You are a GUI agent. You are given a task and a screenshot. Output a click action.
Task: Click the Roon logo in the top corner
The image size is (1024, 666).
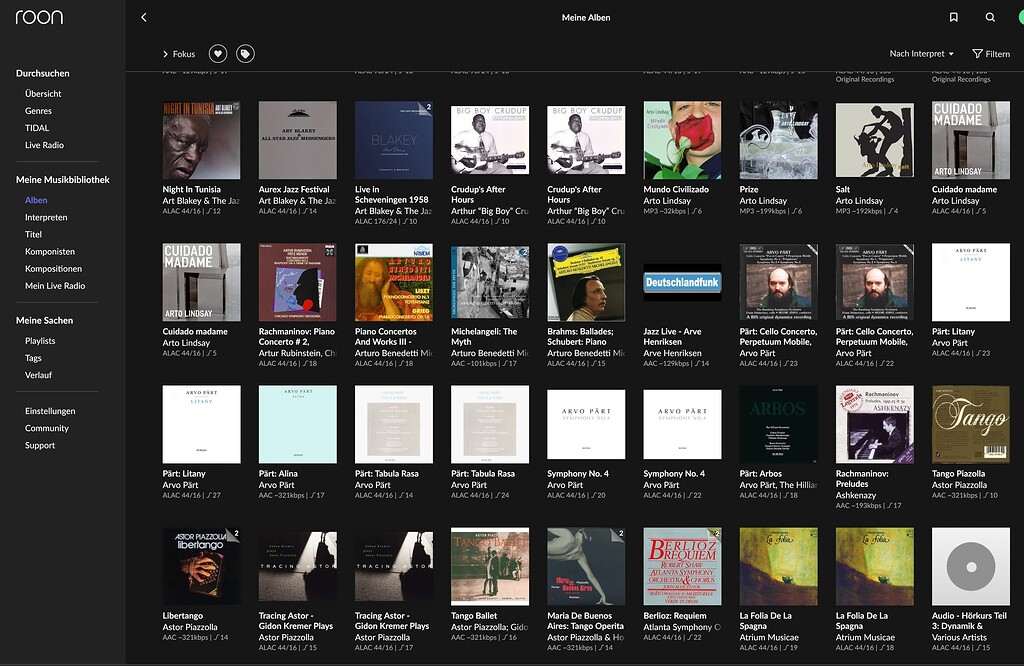point(38,17)
